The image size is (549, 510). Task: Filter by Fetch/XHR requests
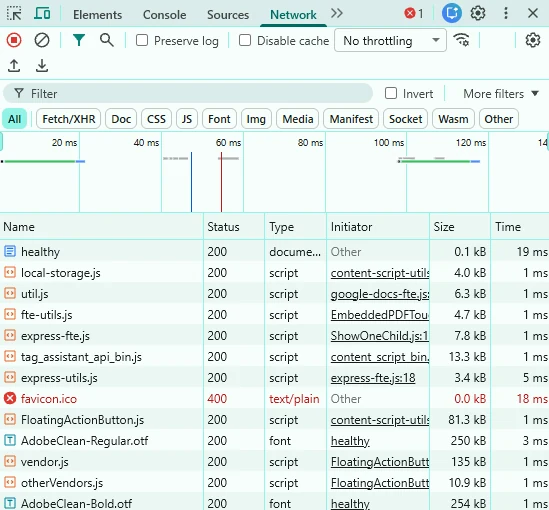pos(69,119)
